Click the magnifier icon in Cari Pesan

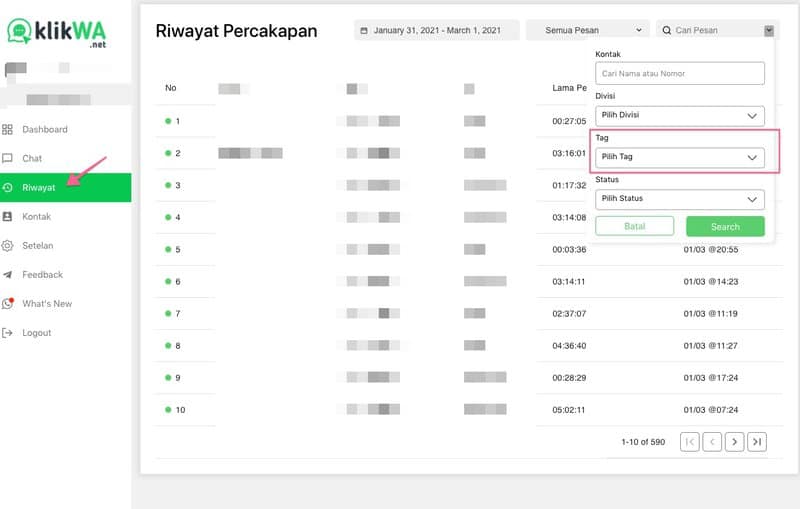coord(666,31)
